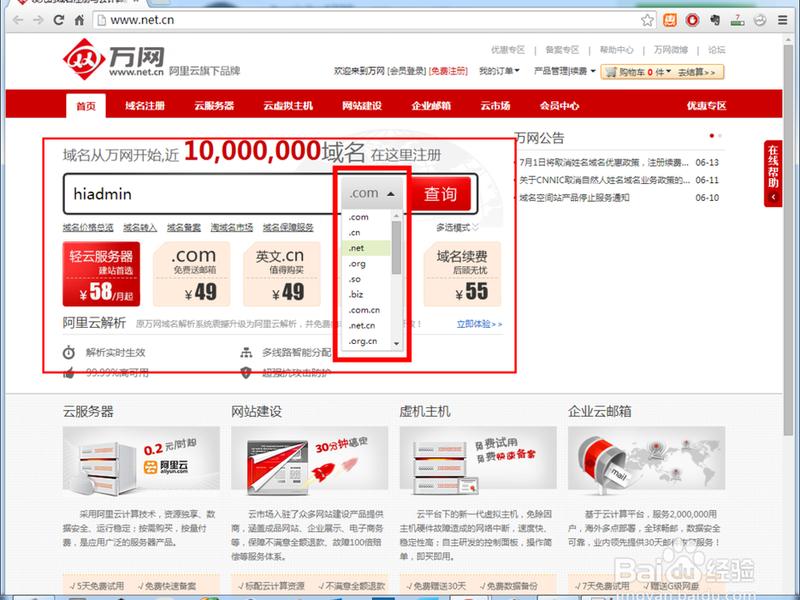800x600 pixels.
Task: Click the browser back arrow
Action: (x=18, y=20)
